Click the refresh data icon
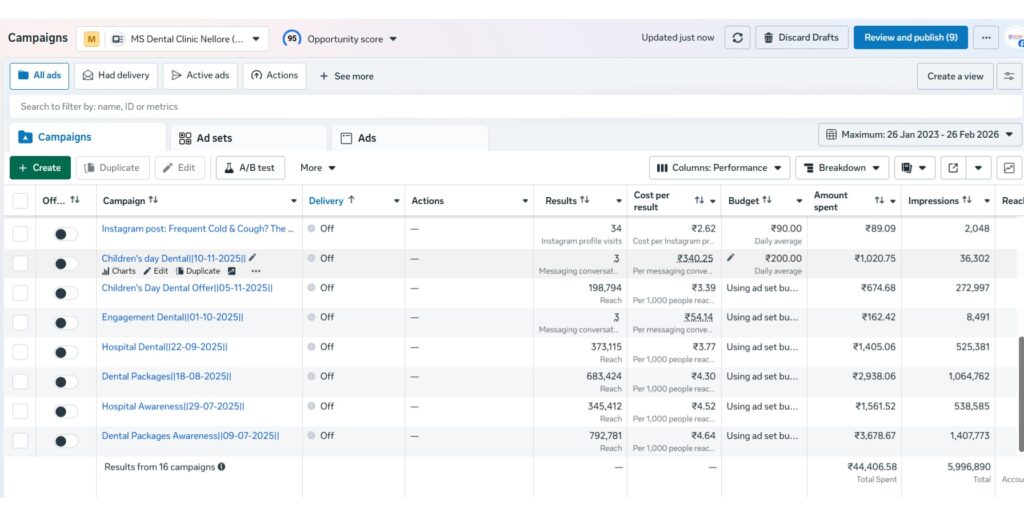This screenshot has width=1024, height=532. [737, 38]
